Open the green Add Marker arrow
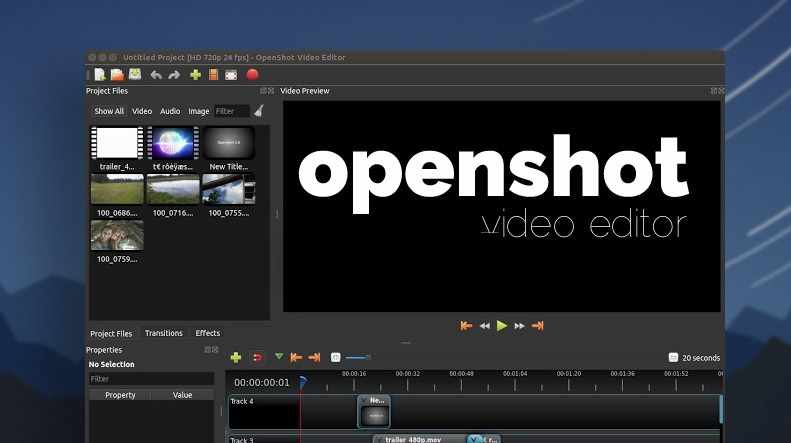Image resolution: width=791 pixels, height=443 pixels. [279, 356]
